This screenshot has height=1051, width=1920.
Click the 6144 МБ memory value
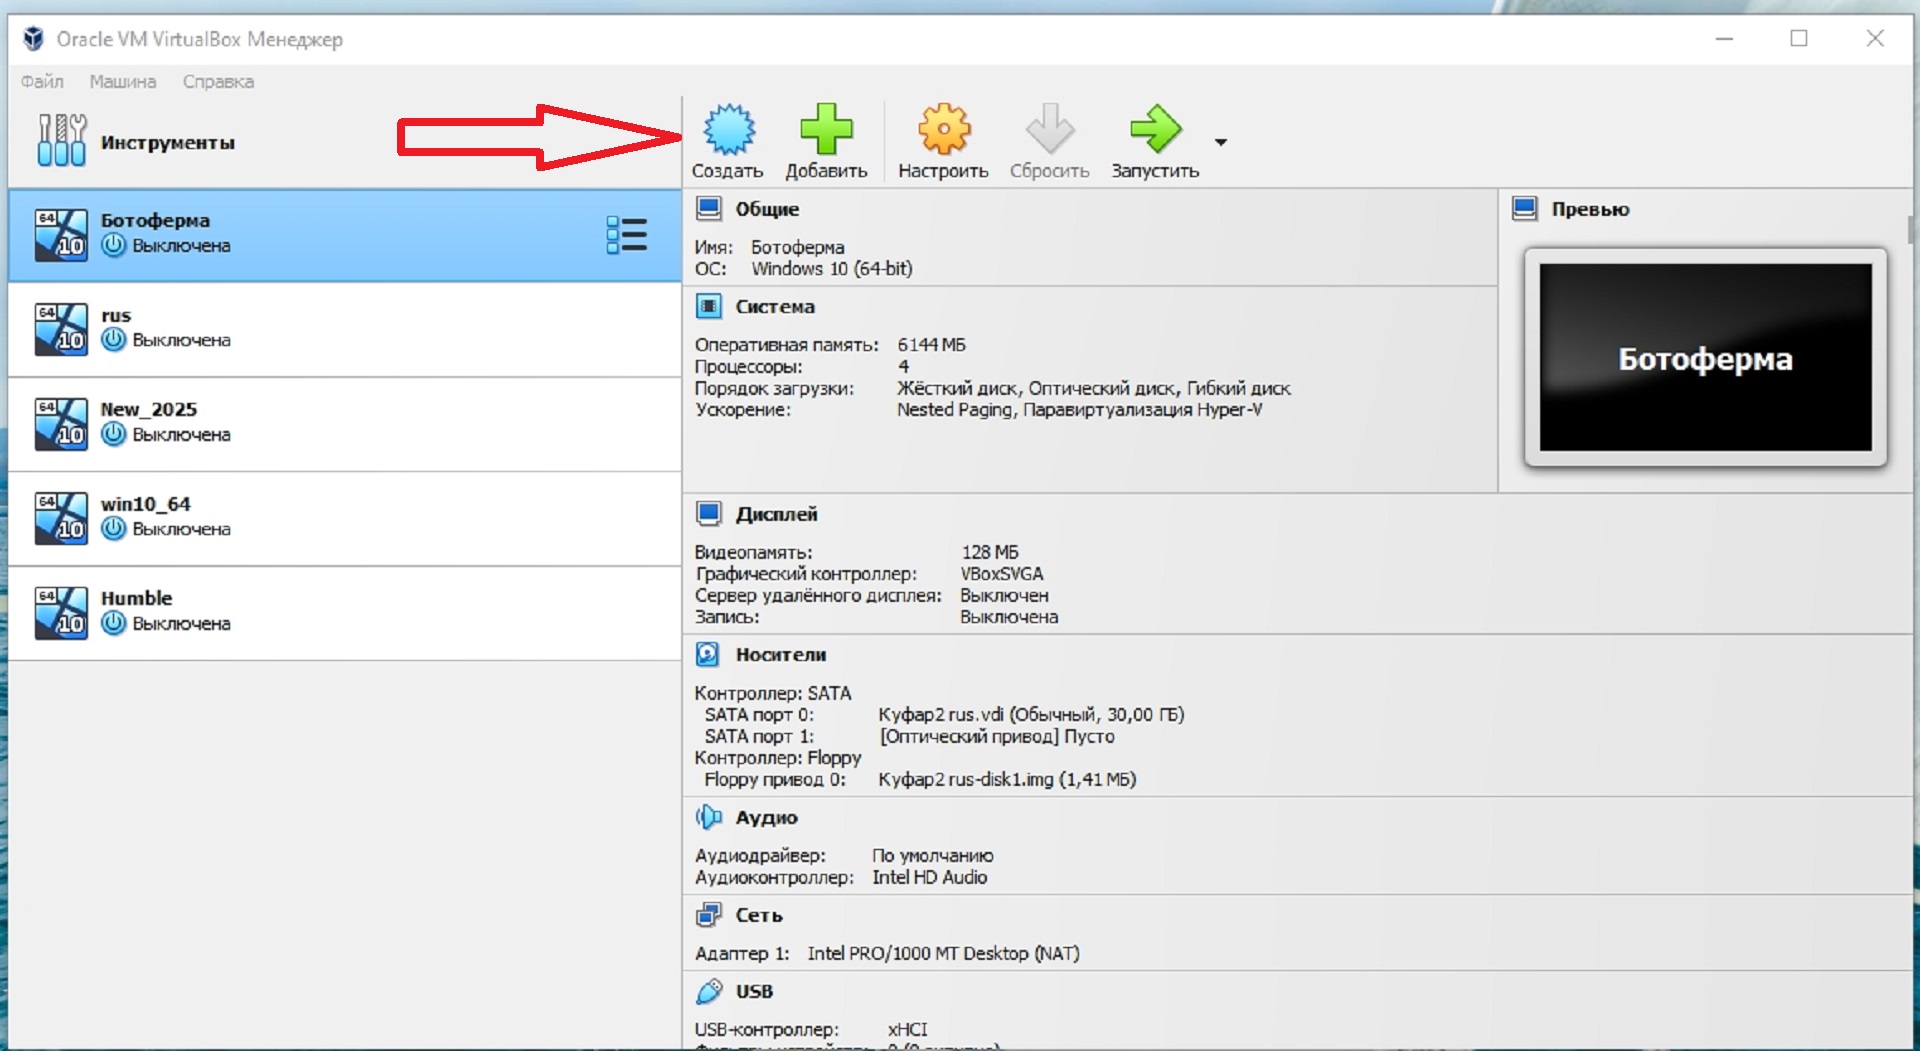931,345
